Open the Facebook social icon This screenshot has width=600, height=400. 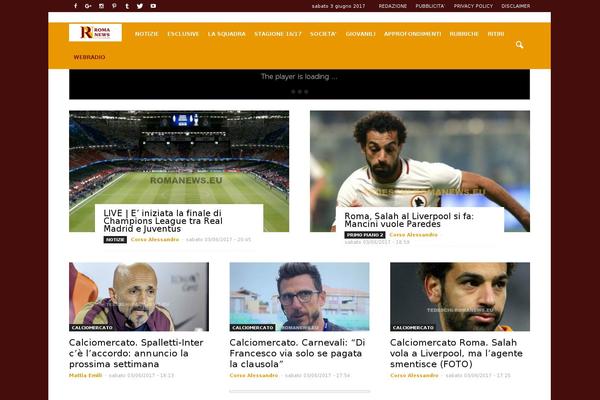pyautogui.click(x=75, y=6)
